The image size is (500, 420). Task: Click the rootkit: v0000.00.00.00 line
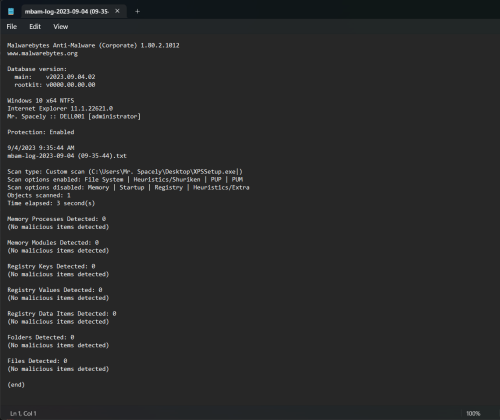pyautogui.click(x=55, y=85)
